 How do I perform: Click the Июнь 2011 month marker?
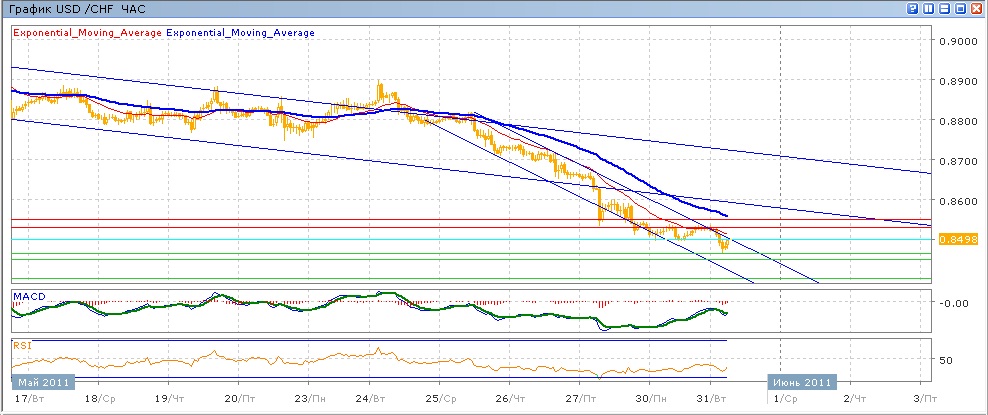[802, 382]
